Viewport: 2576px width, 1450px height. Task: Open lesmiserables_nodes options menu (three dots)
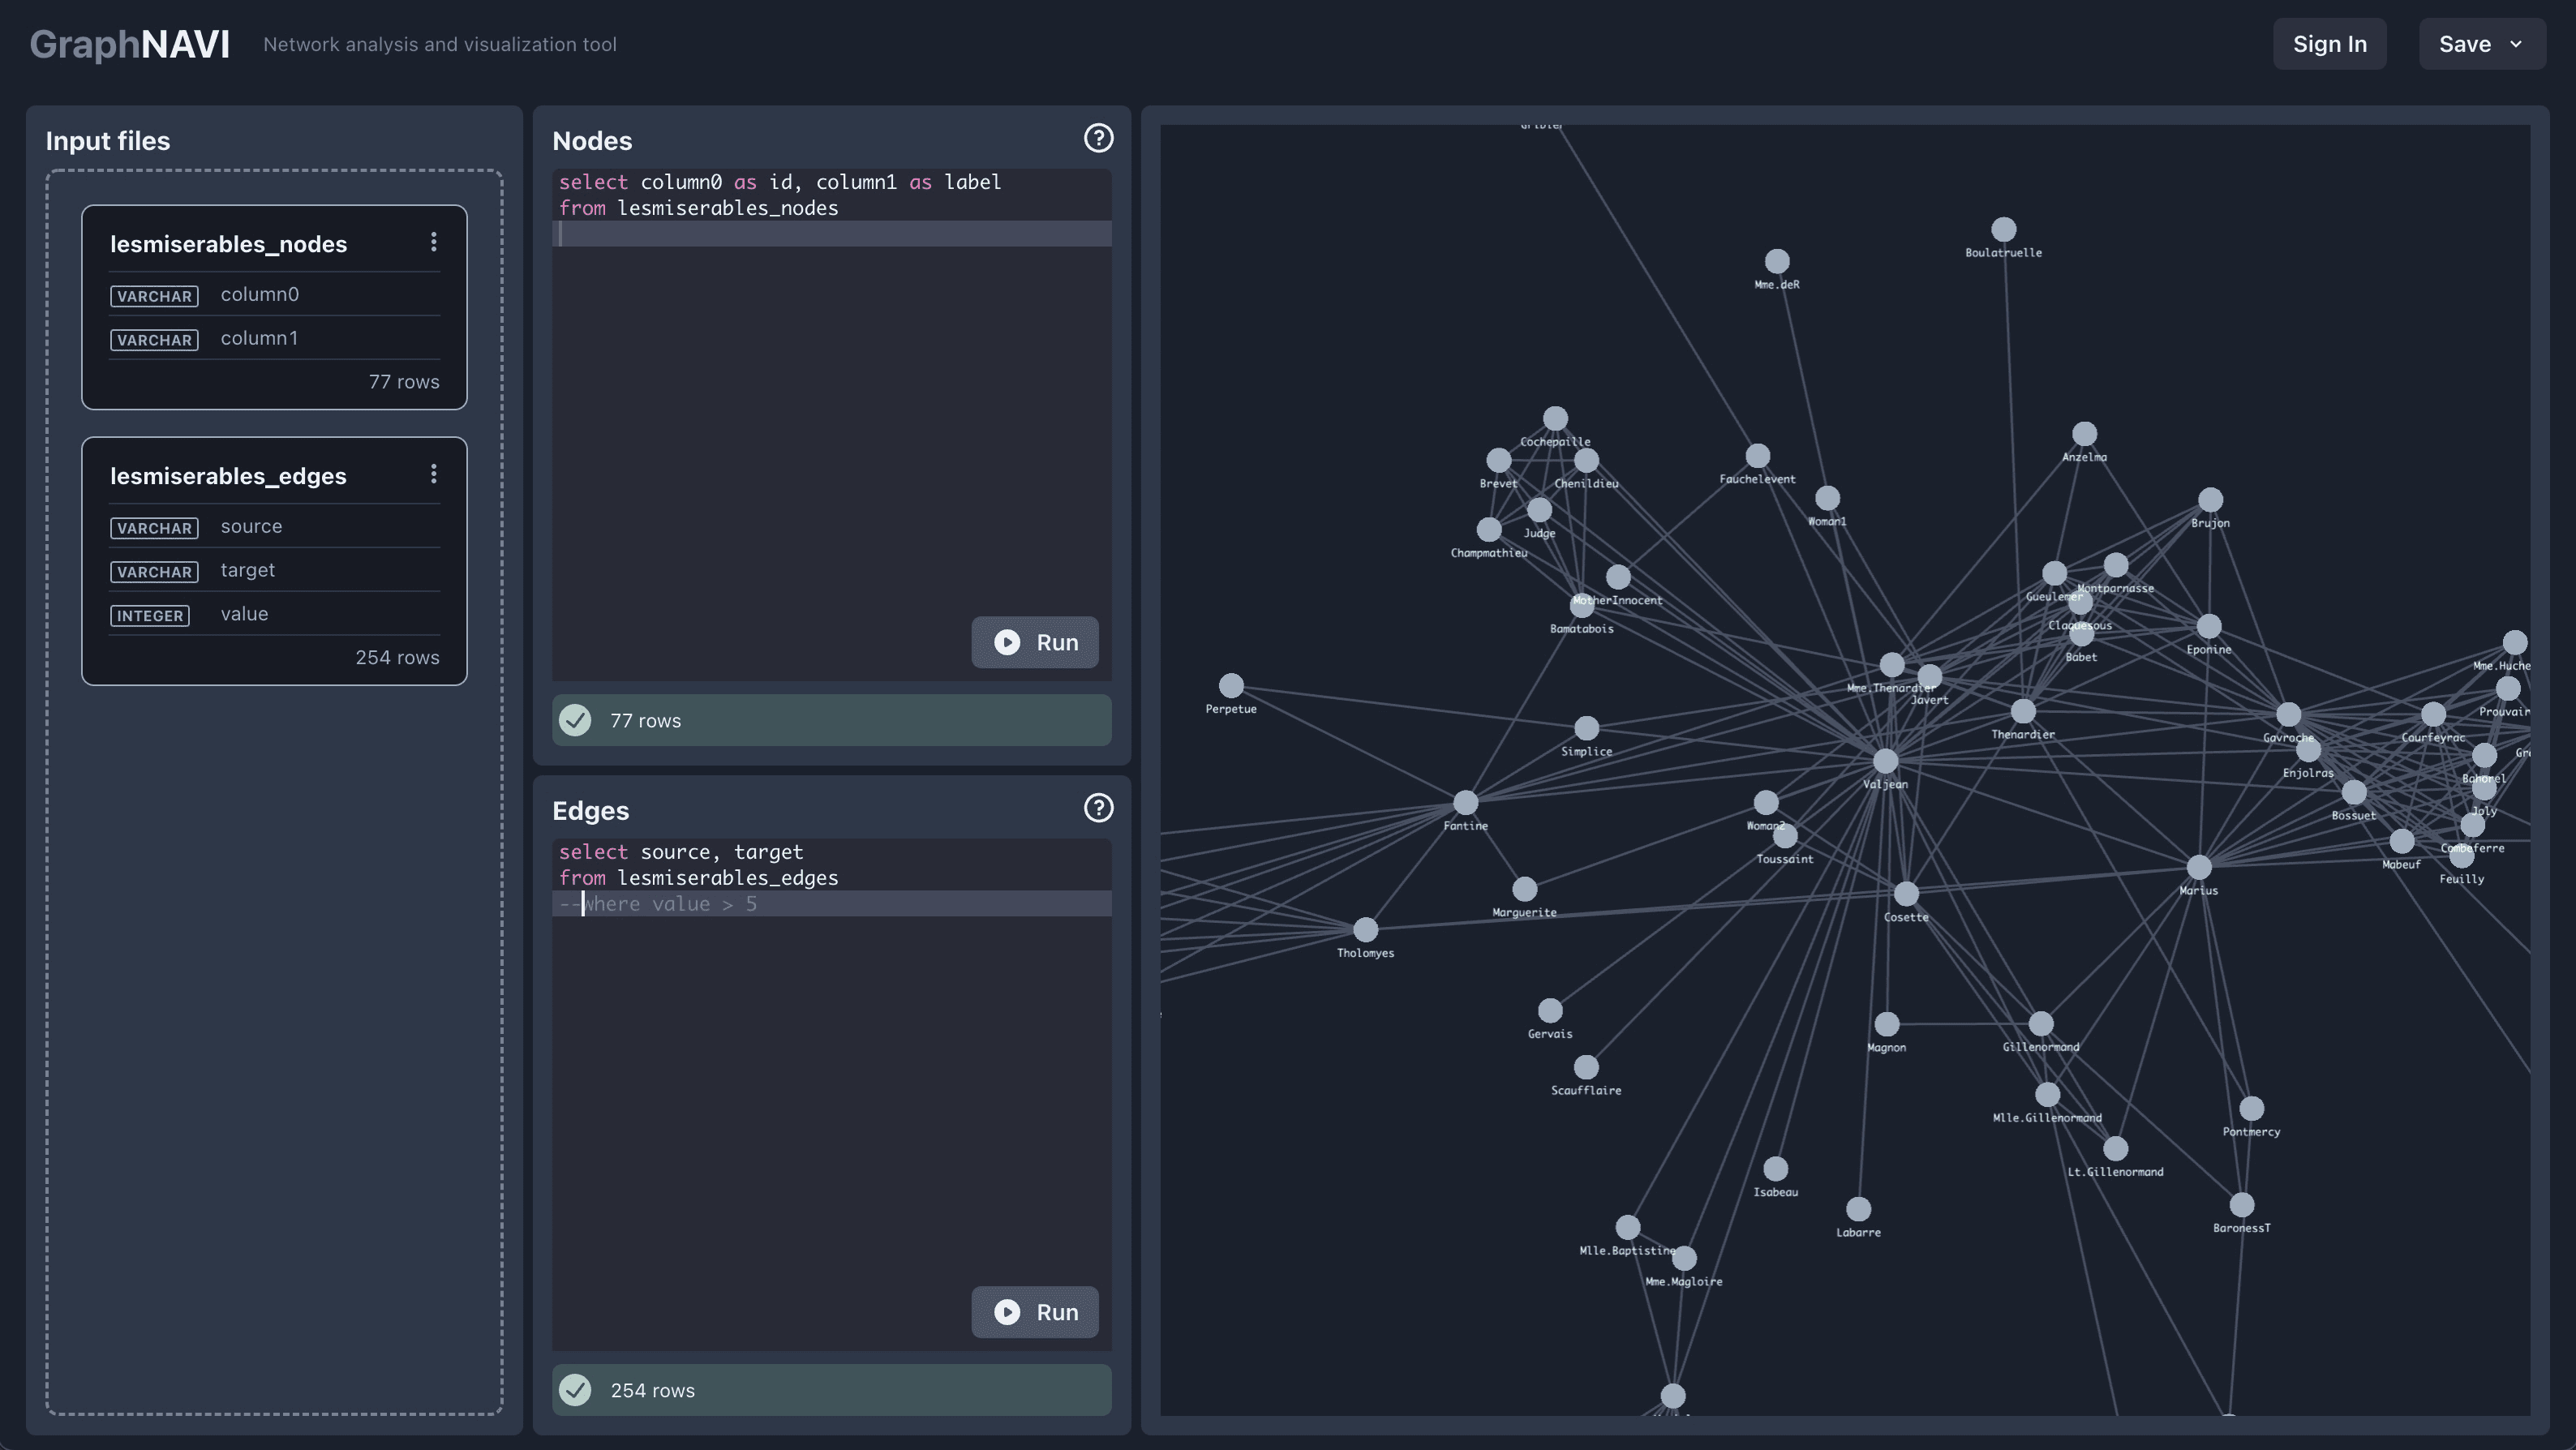[x=433, y=242]
